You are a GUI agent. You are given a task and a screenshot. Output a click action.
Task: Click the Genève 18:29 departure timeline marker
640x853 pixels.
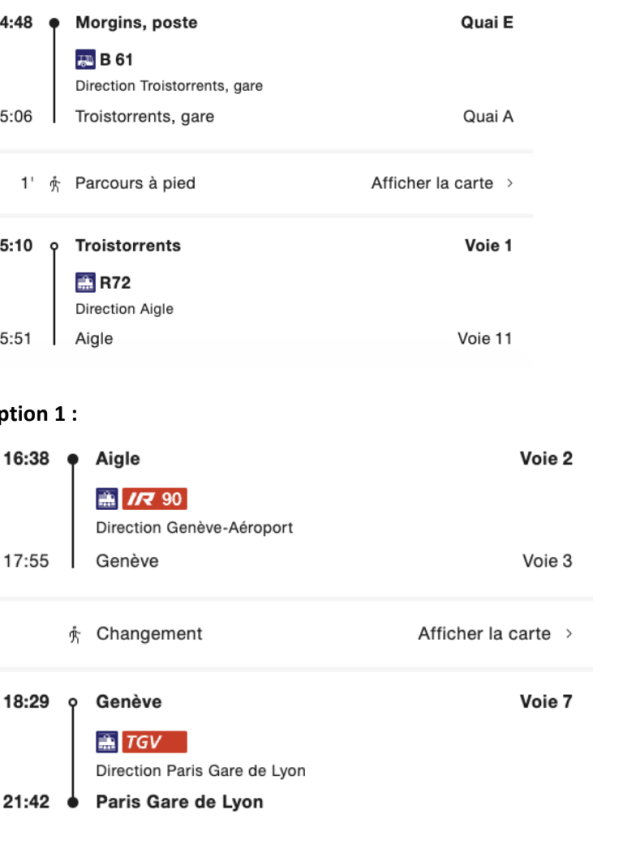click(73, 702)
